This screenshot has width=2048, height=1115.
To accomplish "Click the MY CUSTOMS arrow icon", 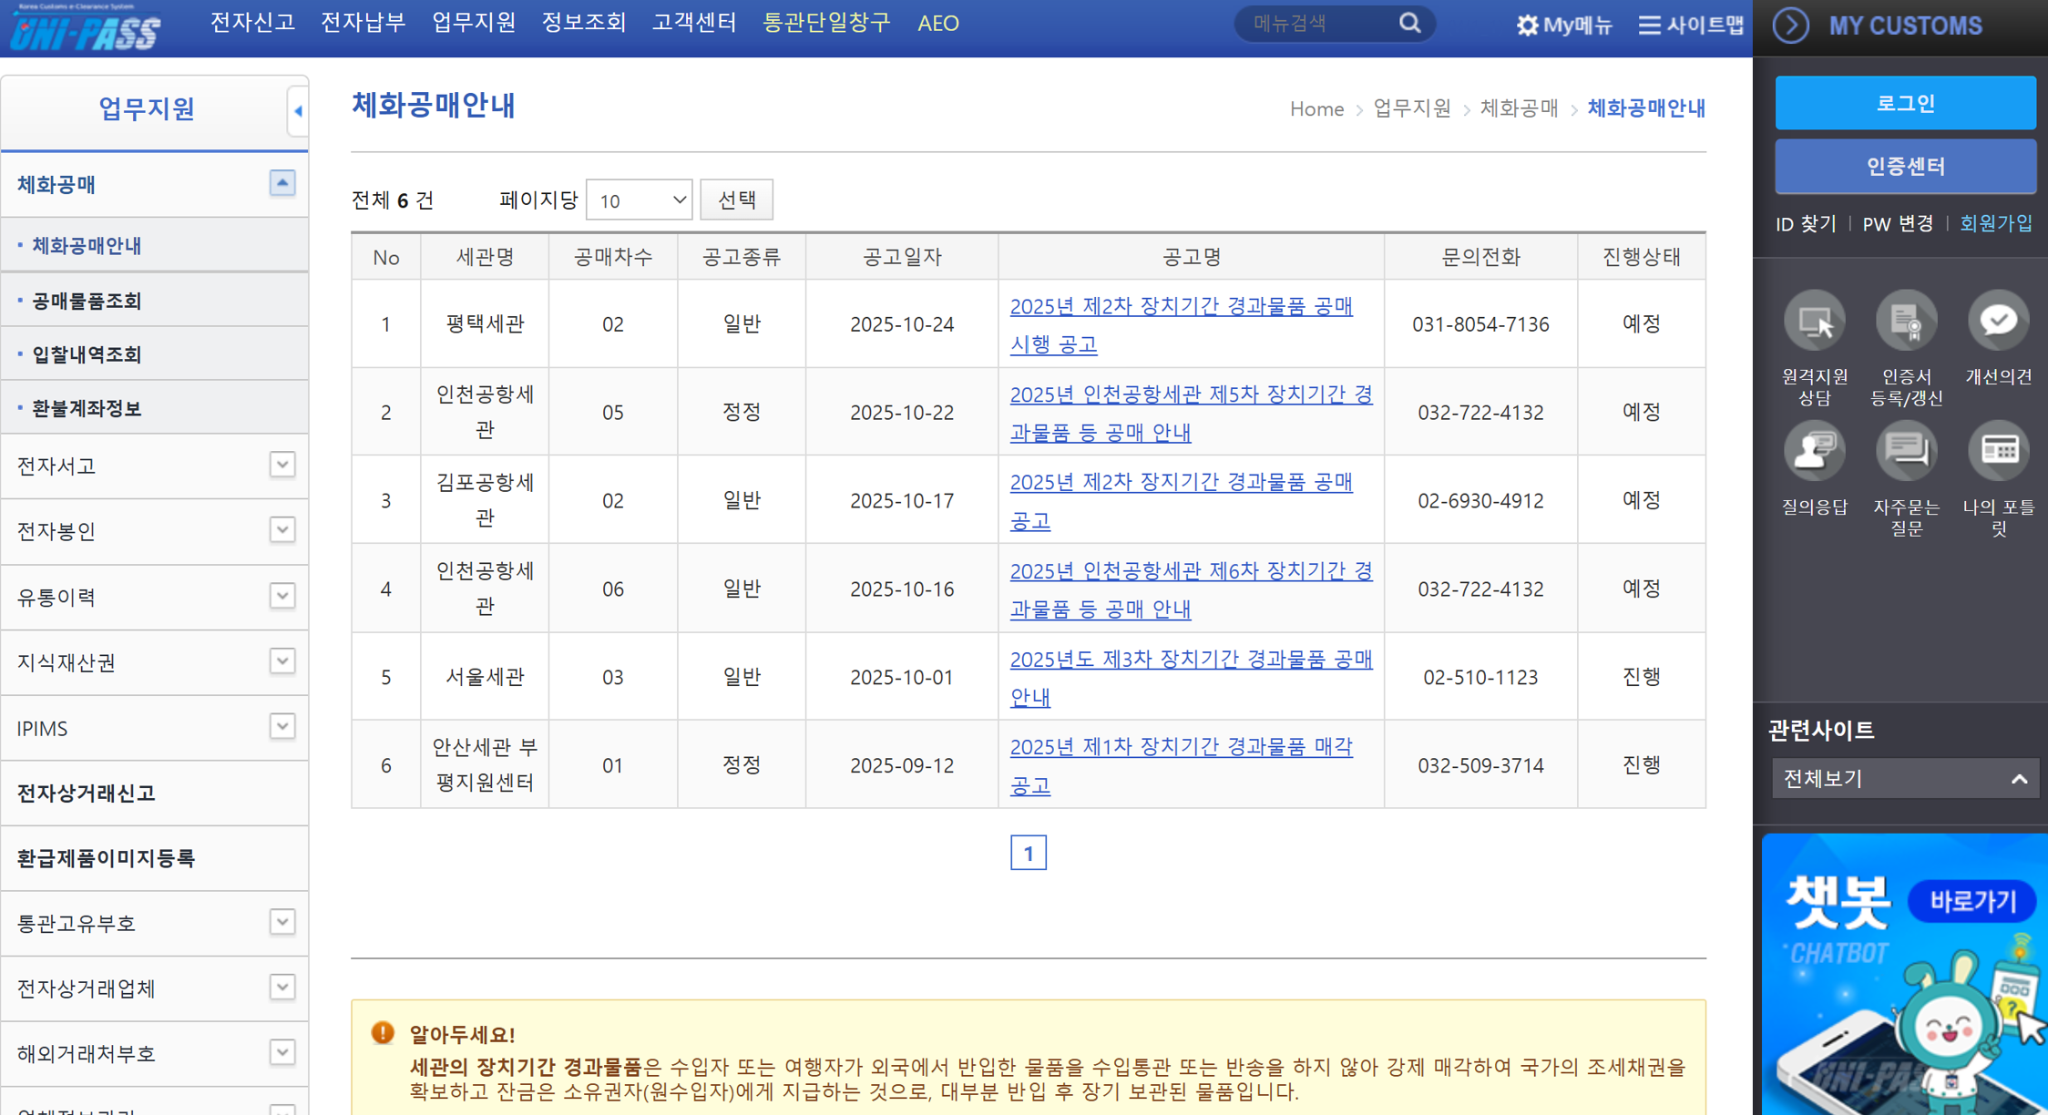I will coord(1789,27).
